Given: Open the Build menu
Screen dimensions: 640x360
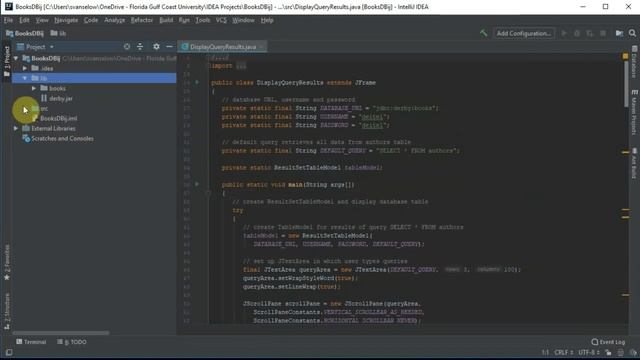Looking at the screenshot, I should [166, 20].
